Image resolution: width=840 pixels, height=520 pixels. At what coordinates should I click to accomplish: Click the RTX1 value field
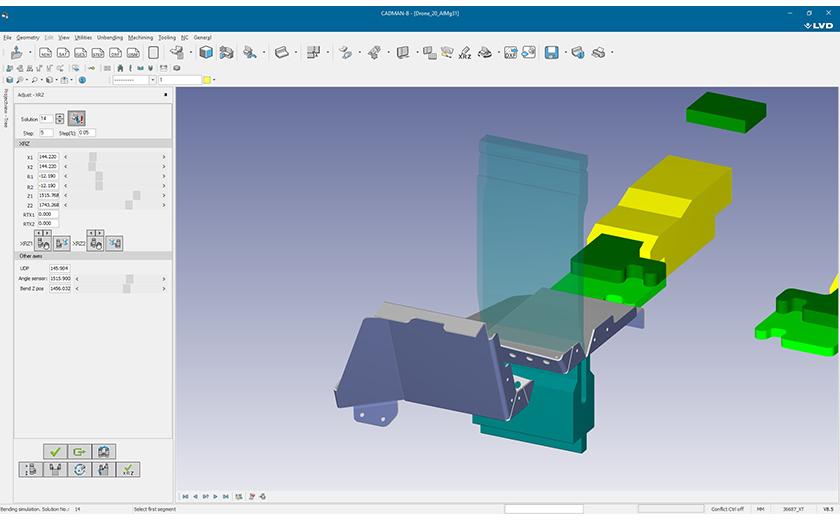click(49, 214)
